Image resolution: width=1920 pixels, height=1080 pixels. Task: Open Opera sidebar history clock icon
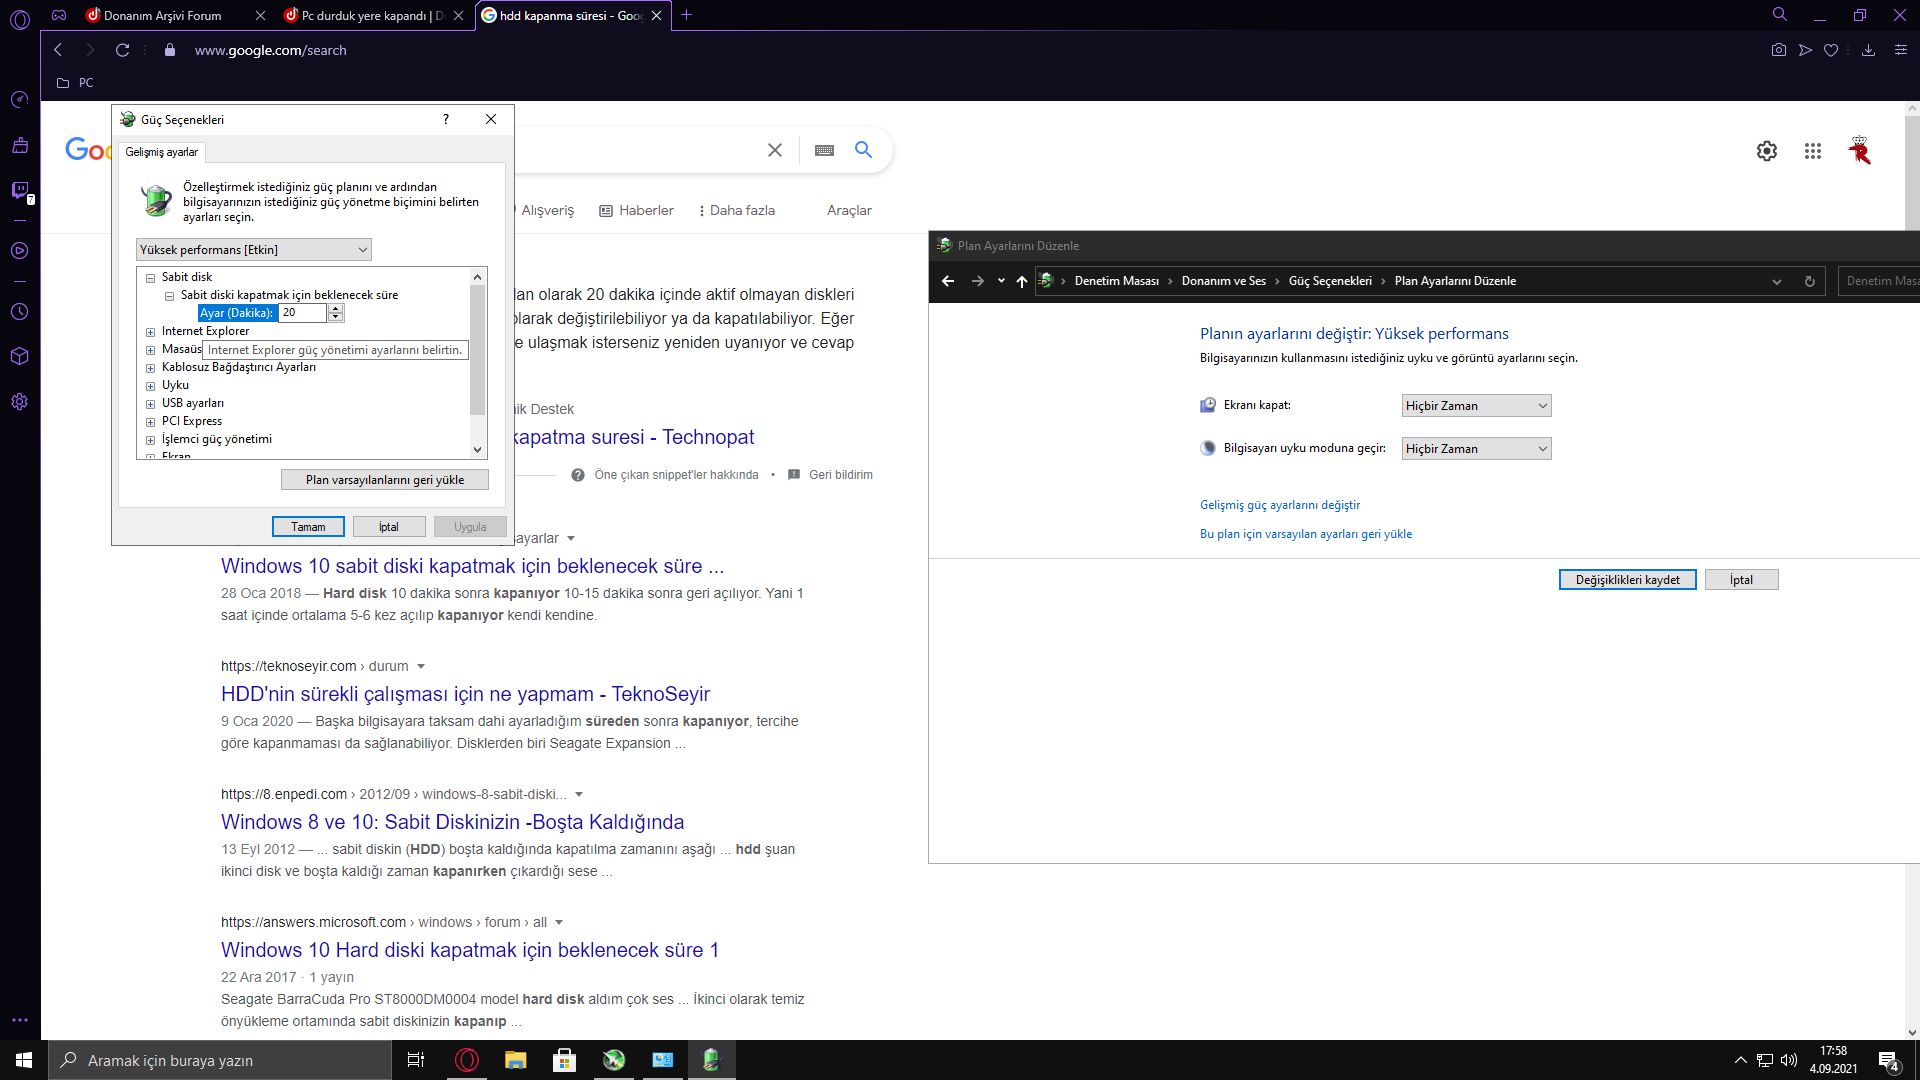[x=19, y=312]
